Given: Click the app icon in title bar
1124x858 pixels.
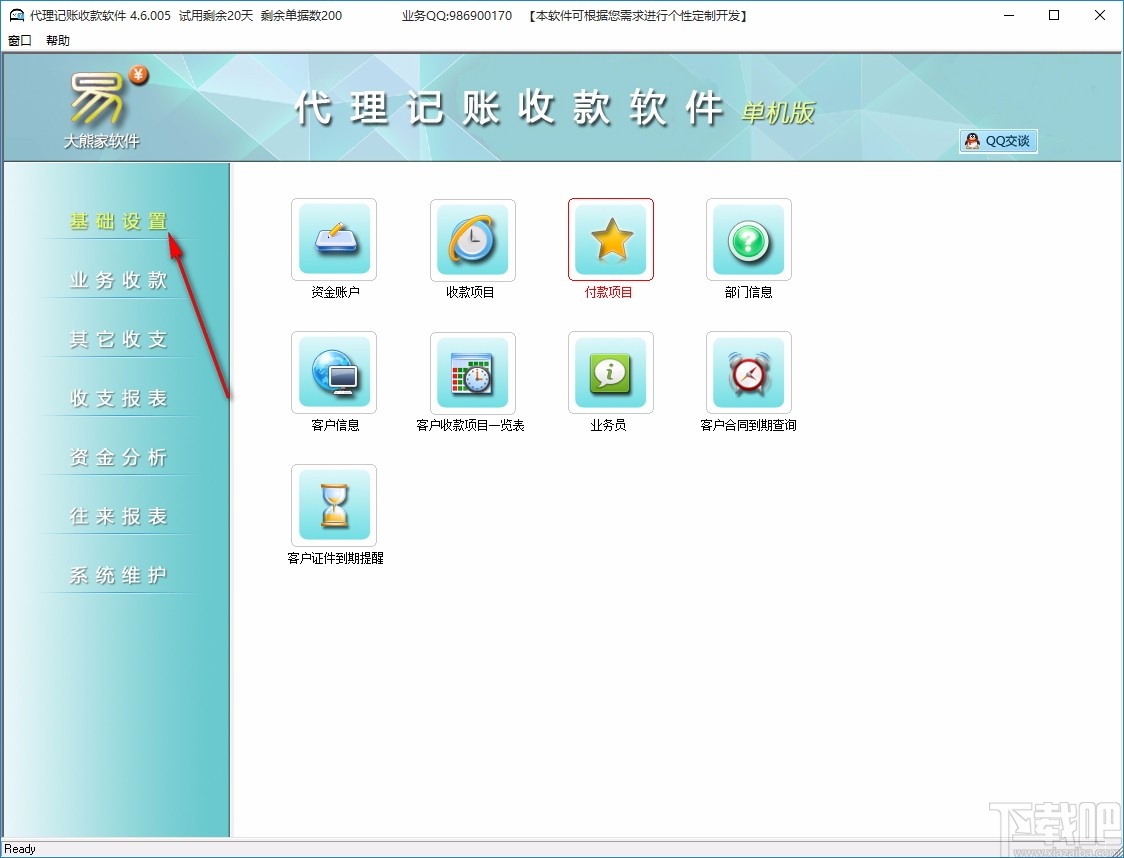Looking at the screenshot, I should click(16, 15).
